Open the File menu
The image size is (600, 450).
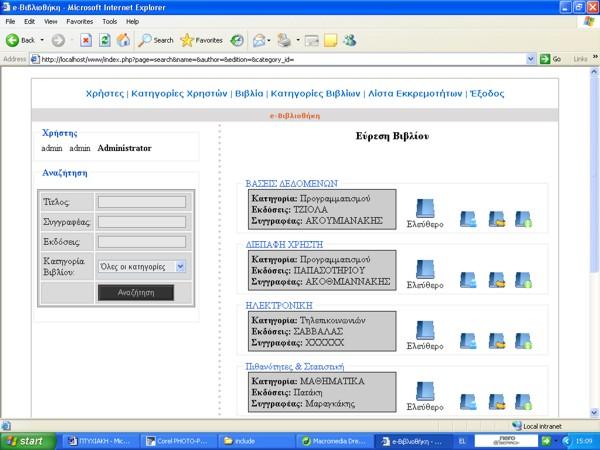tap(10, 21)
